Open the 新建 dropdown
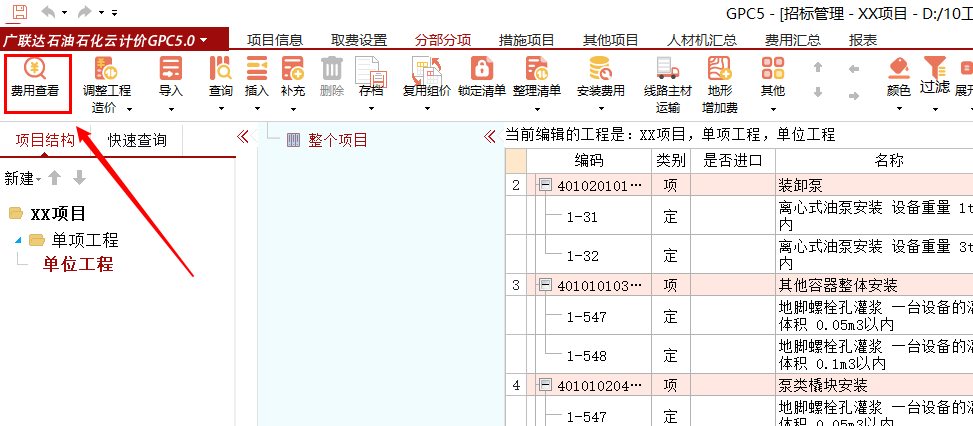The height and width of the screenshot is (426, 973). (x=22, y=179)
